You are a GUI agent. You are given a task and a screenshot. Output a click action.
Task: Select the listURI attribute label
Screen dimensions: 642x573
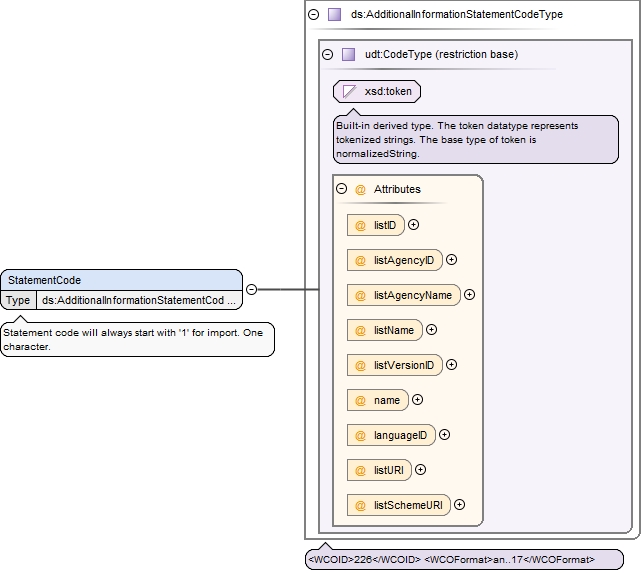point(389,470)
